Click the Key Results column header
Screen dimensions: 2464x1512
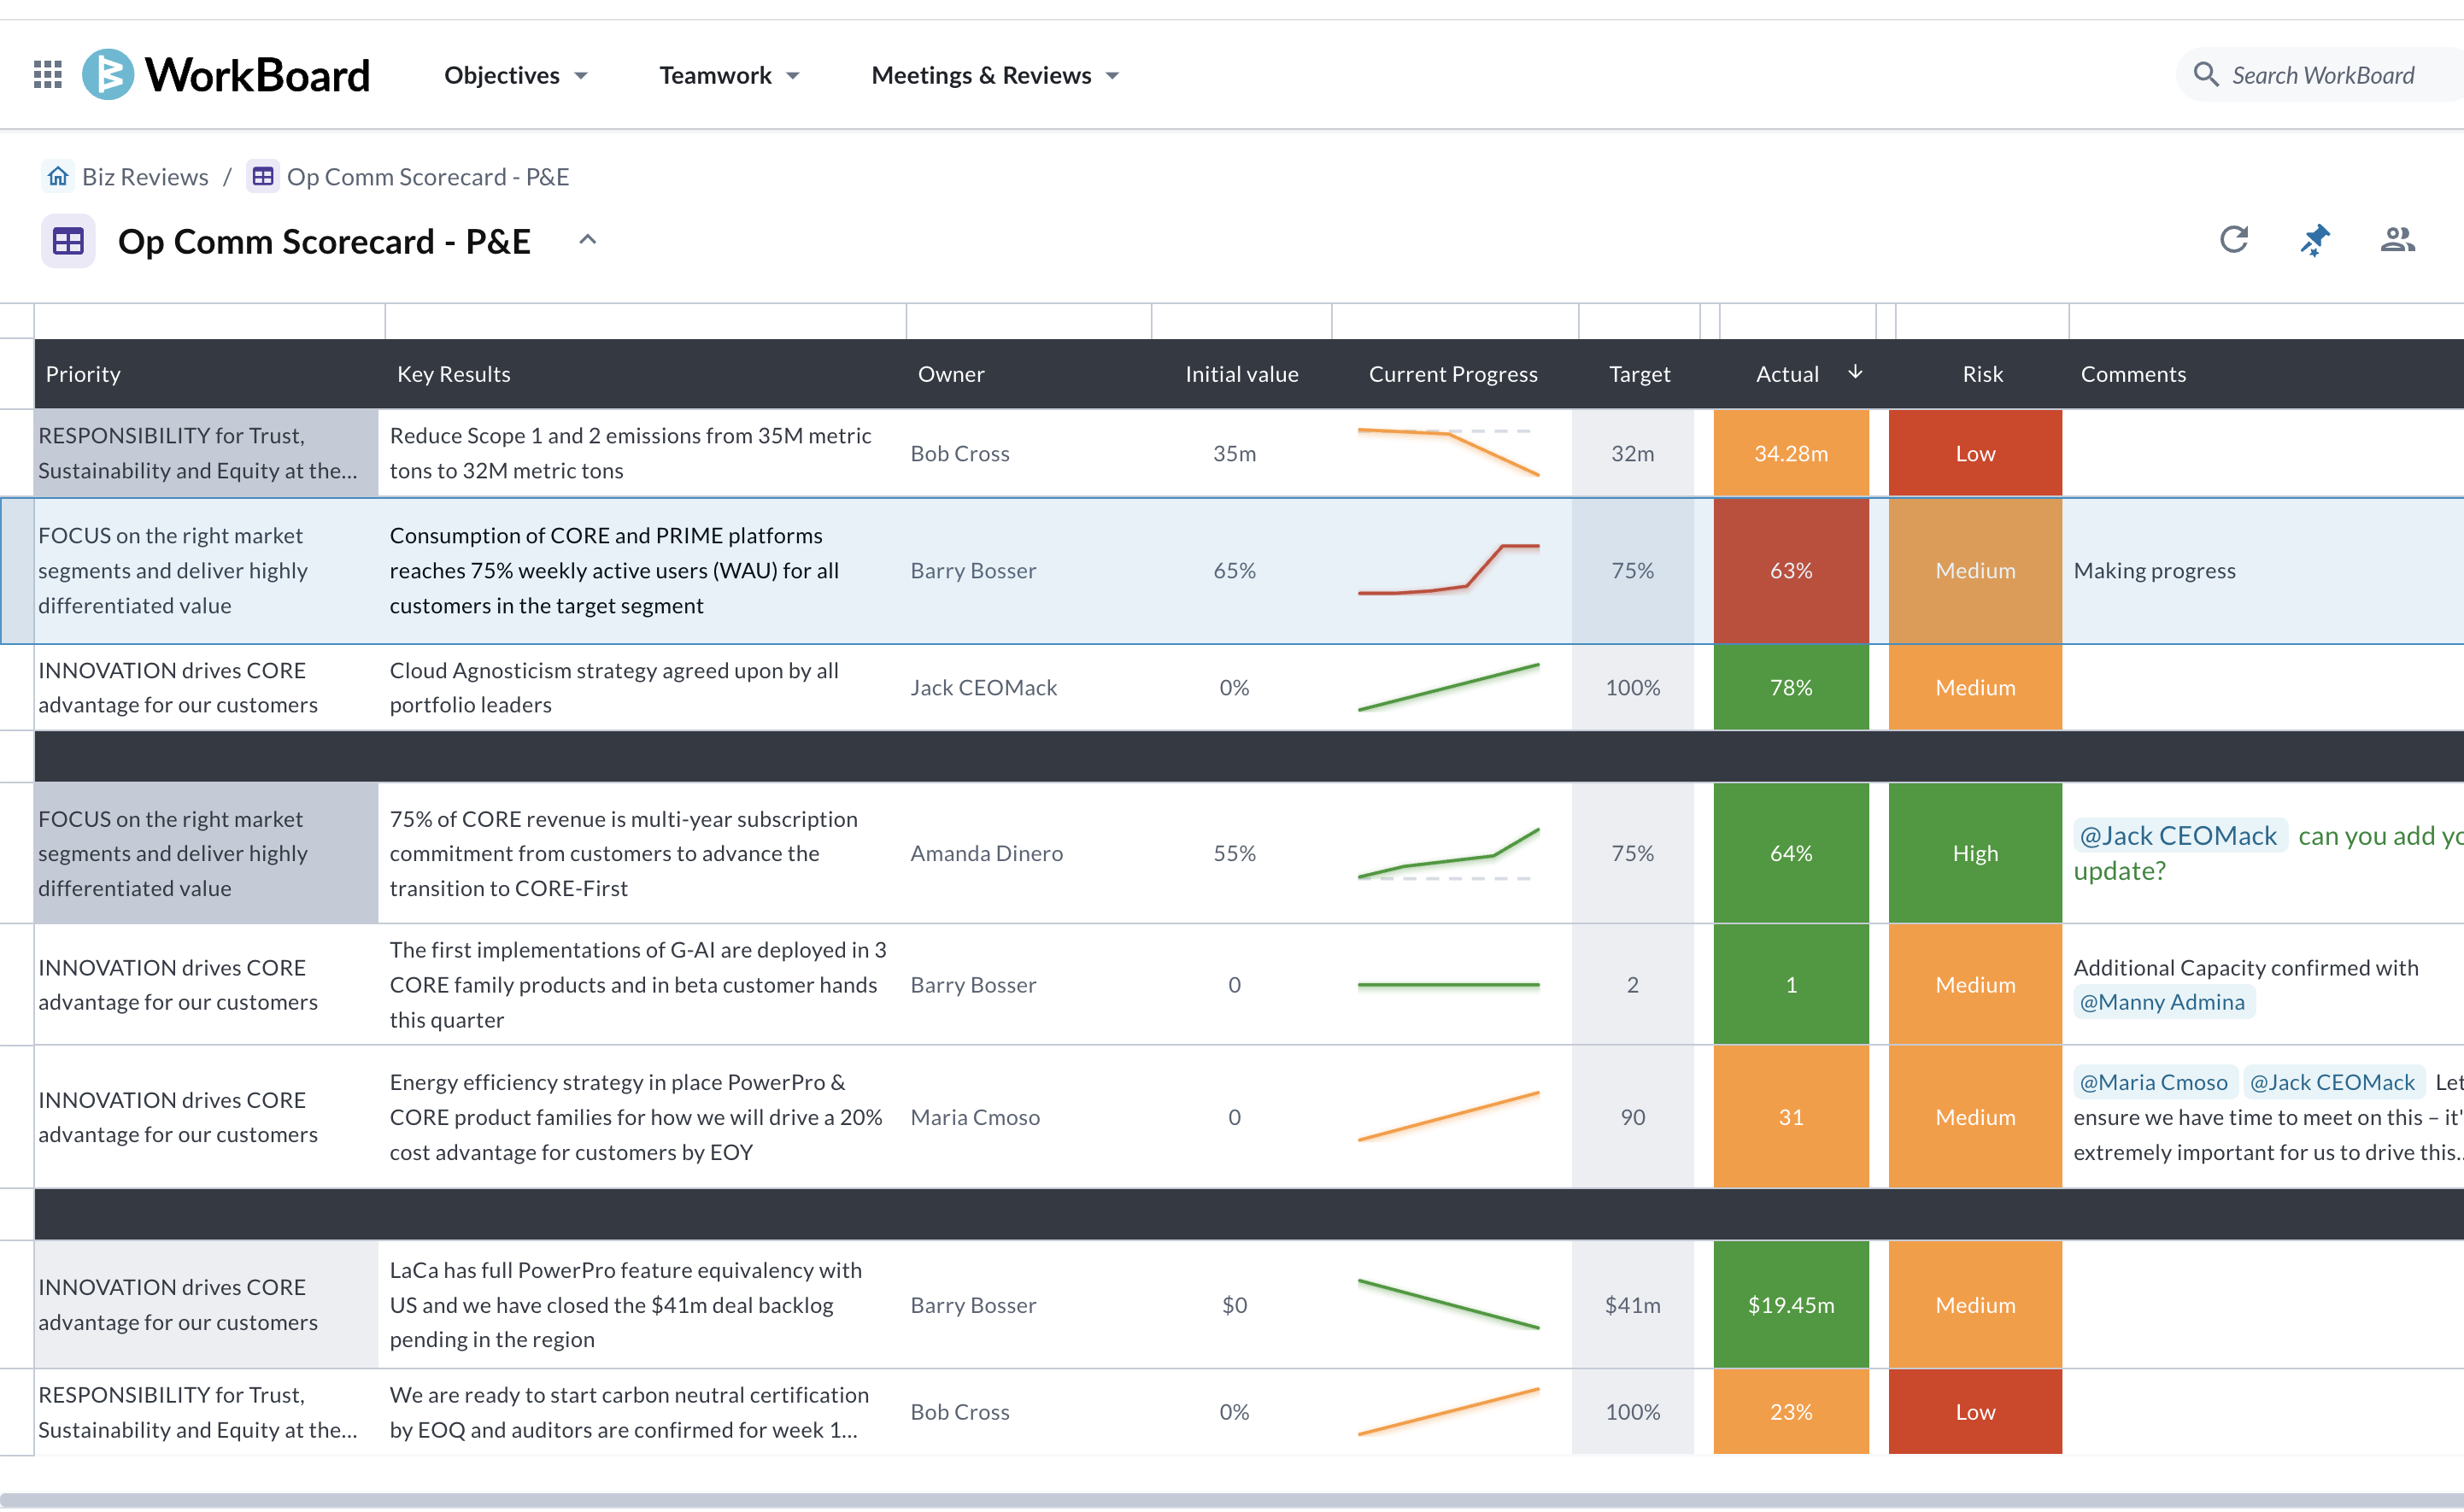454,374
